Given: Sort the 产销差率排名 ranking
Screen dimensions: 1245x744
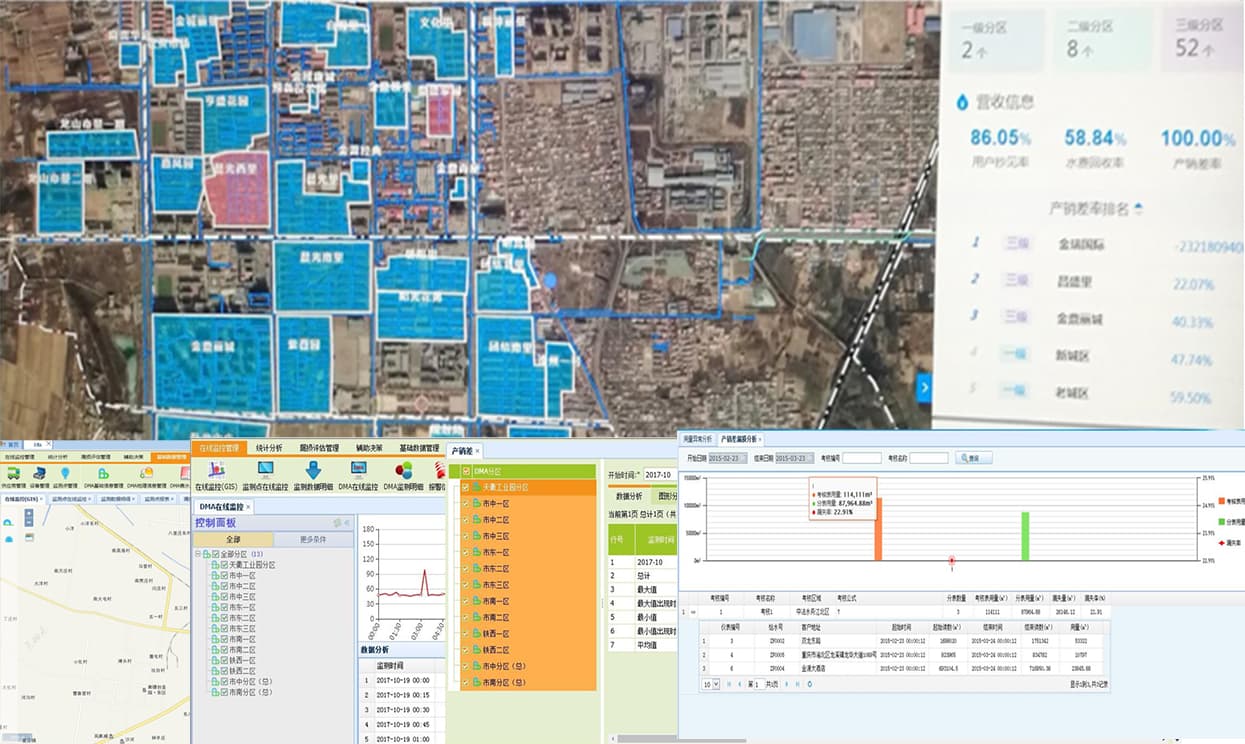Looking at the screenshot, I should 1138,209.
